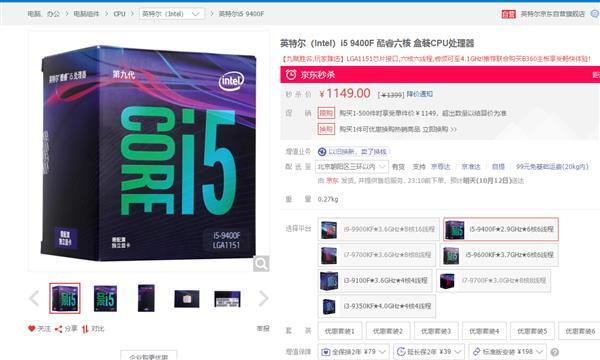Click 京尊达 delivery service link
This screenshot has width=600, height=360.
click(x=440, y=167)
